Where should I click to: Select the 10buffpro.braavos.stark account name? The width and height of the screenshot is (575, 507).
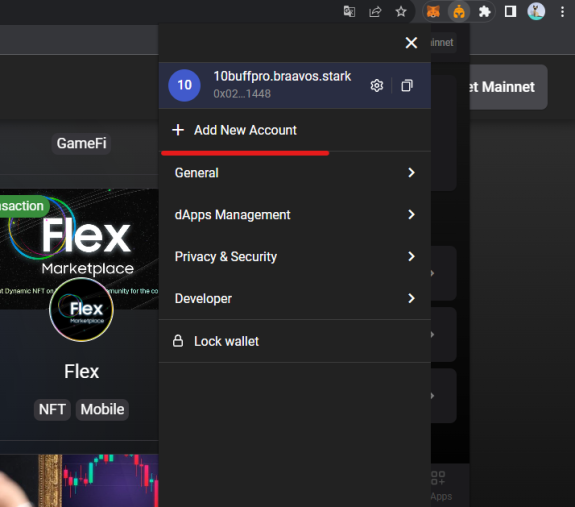pos(282,76)
